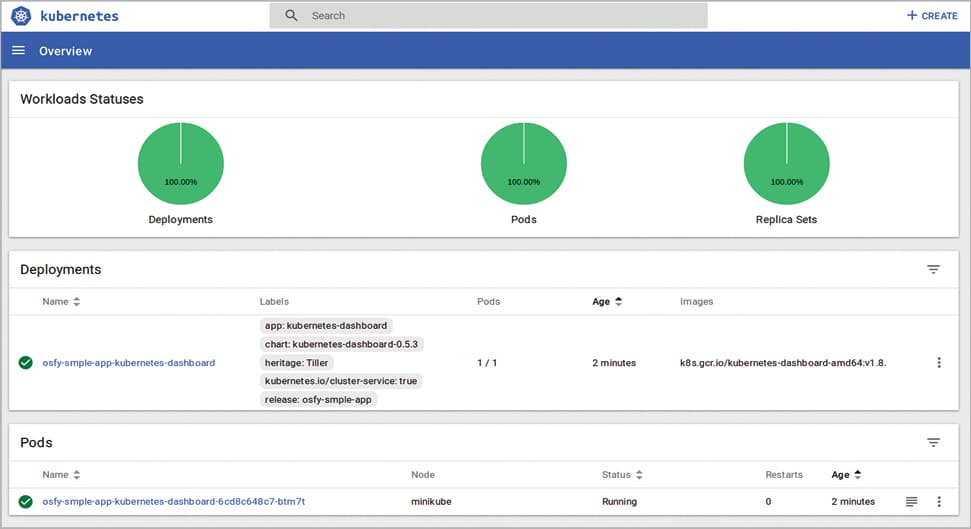
Task: Open actions menu for the pod row
Action: point(938,501)
